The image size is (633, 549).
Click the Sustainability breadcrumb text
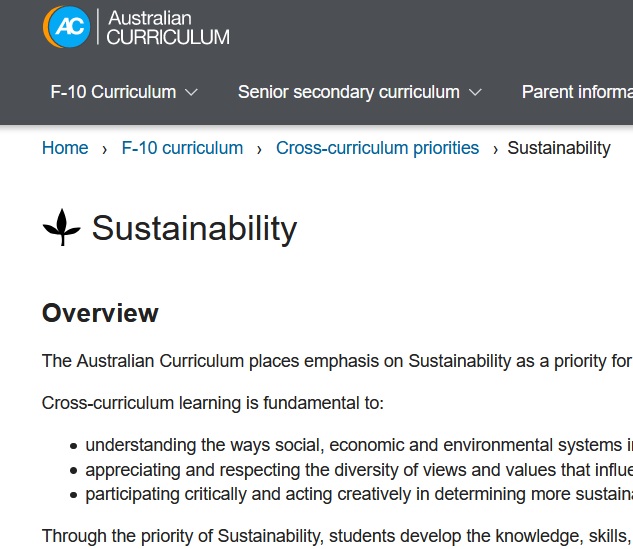559,148
